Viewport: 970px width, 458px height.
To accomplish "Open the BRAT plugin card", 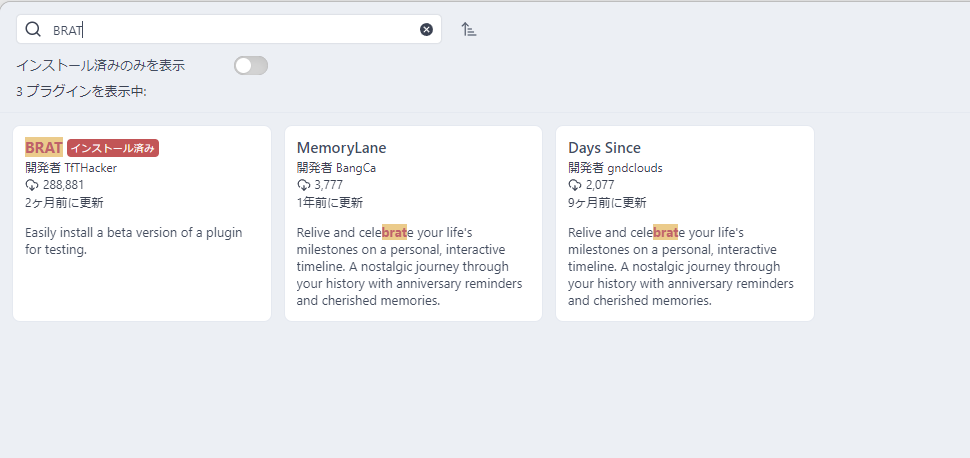I will pos(142,223).
